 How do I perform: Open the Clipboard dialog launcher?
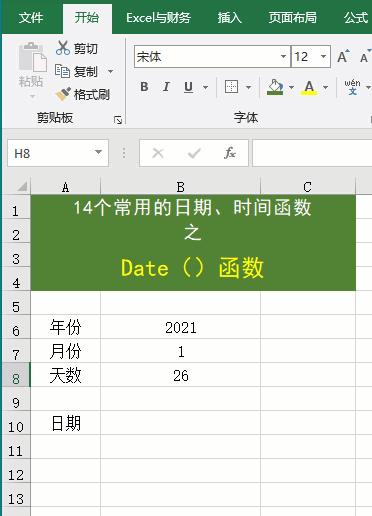coord(118,120)
